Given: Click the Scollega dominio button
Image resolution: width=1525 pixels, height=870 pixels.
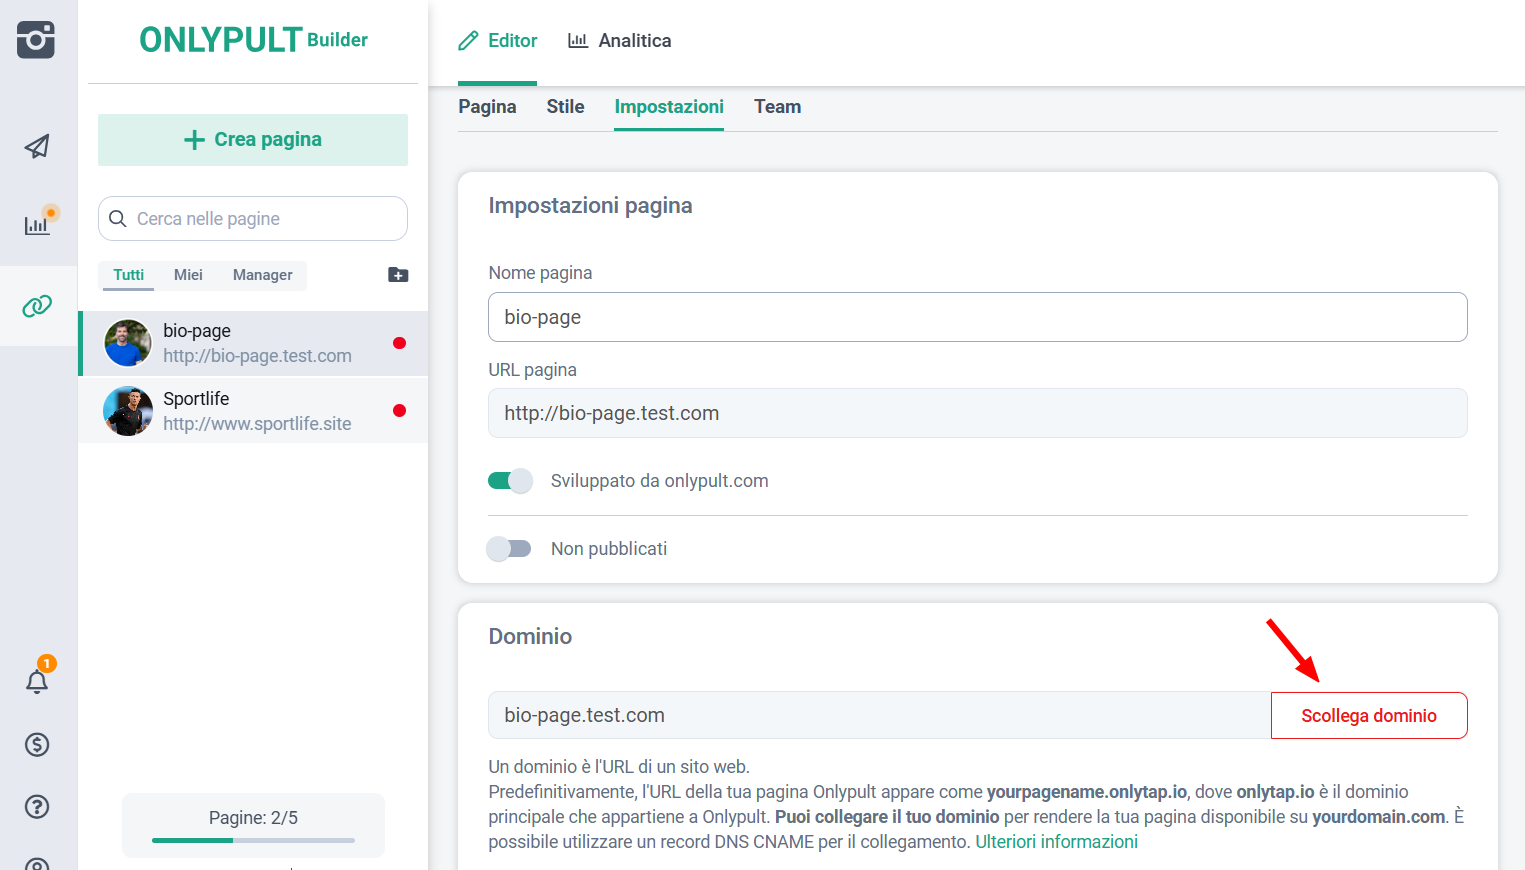Looking at the screenshot, I should (x=1368, y=716).
